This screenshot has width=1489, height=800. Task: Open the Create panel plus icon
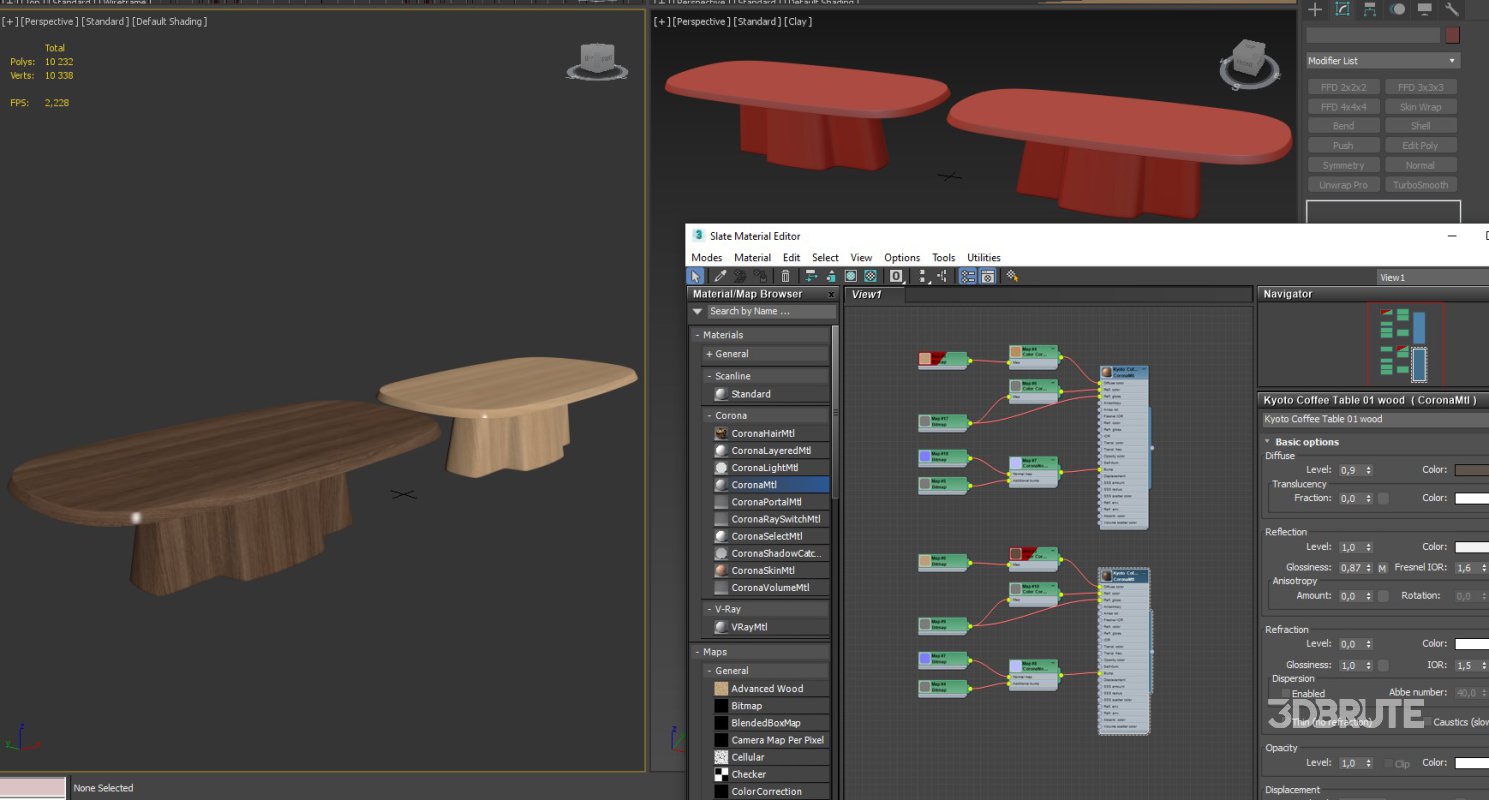coord(1315,9)
